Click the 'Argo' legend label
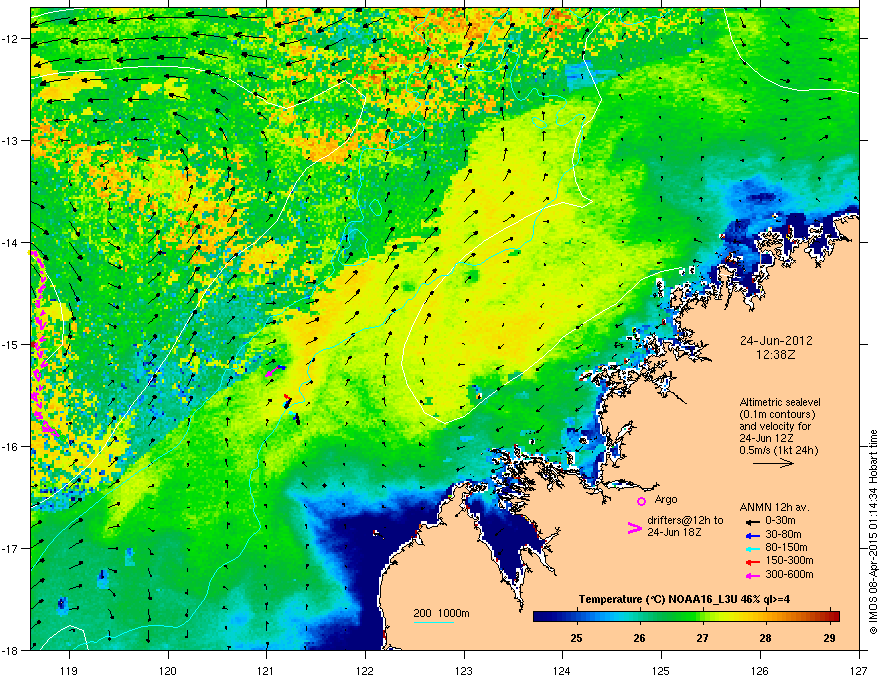This screenshot has width=880, height=680. pos(666,499)
